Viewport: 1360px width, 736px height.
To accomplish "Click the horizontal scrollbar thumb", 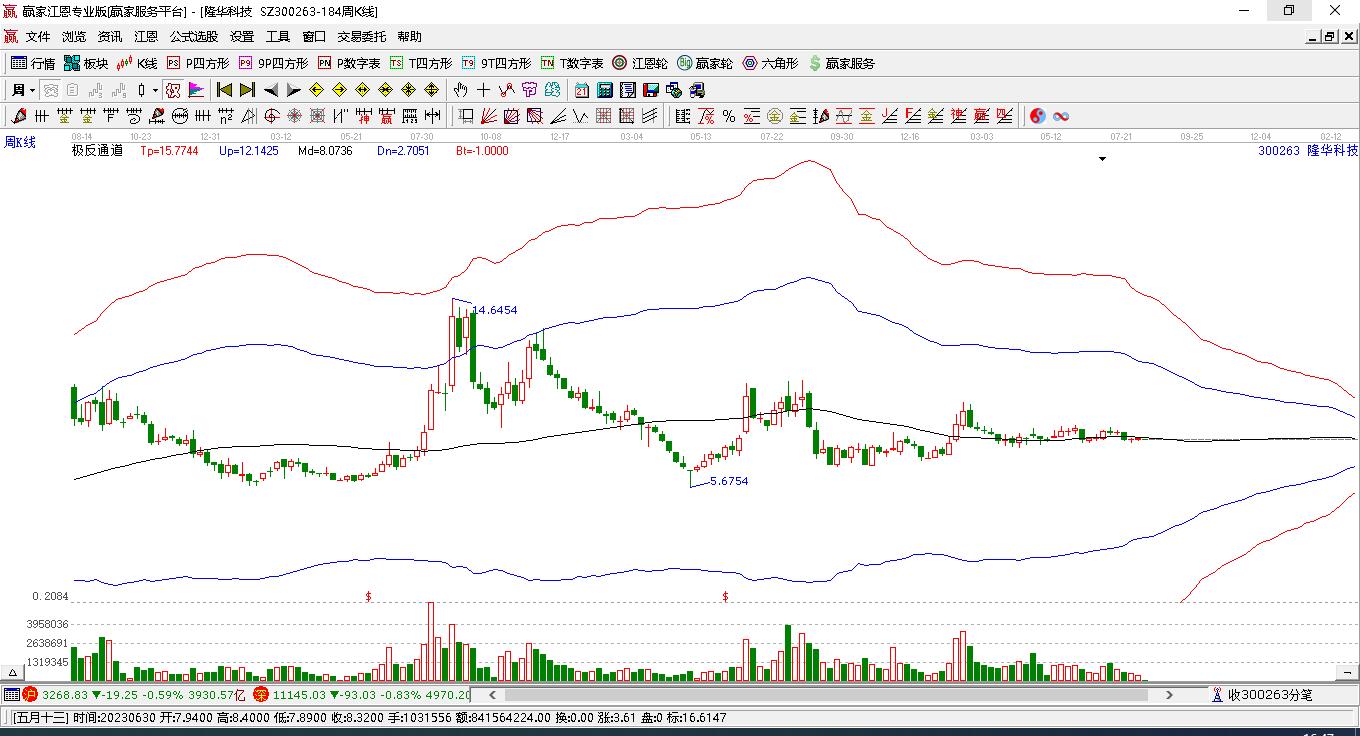I will tap(824, 695).
